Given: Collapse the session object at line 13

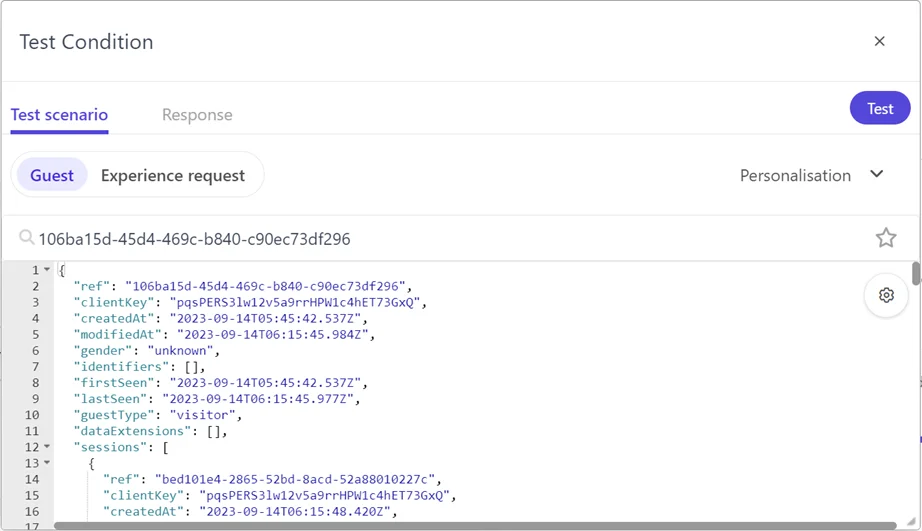Looking at the screenshot, I should (47, 463).
